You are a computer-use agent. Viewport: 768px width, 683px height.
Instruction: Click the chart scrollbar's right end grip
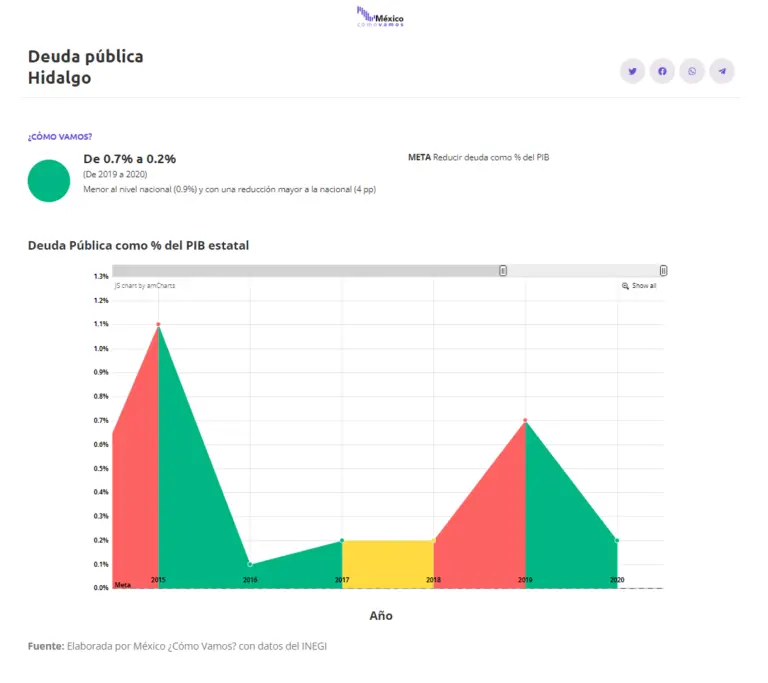point(663,271)
